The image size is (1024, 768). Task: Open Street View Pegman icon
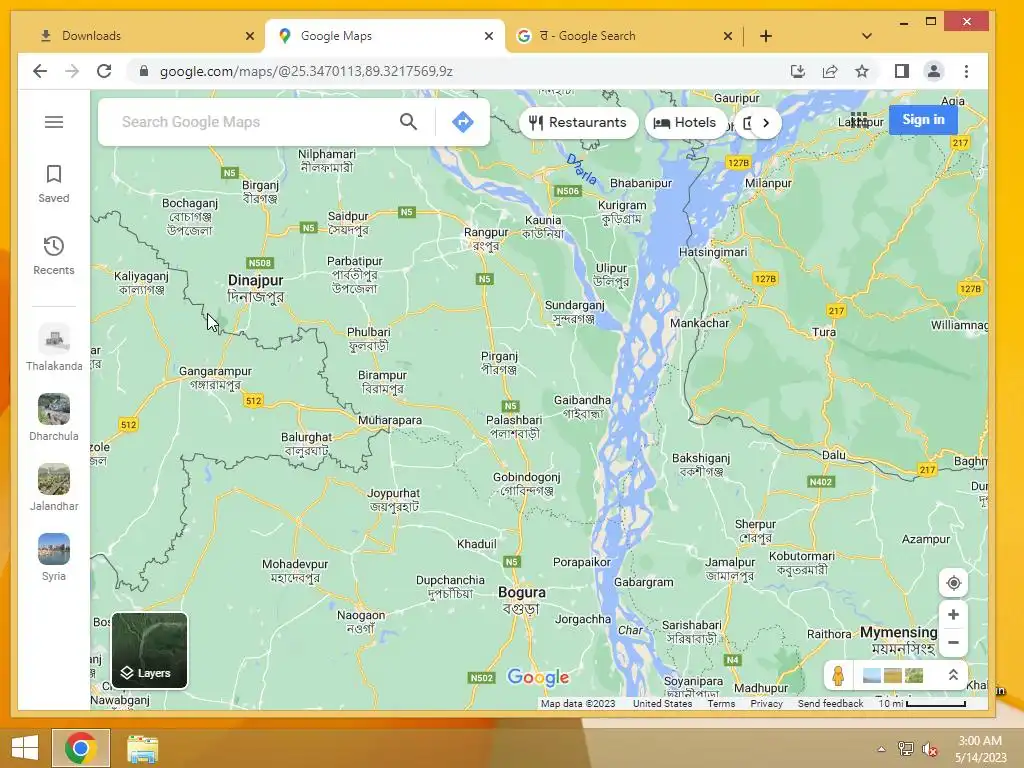(838, 675)
